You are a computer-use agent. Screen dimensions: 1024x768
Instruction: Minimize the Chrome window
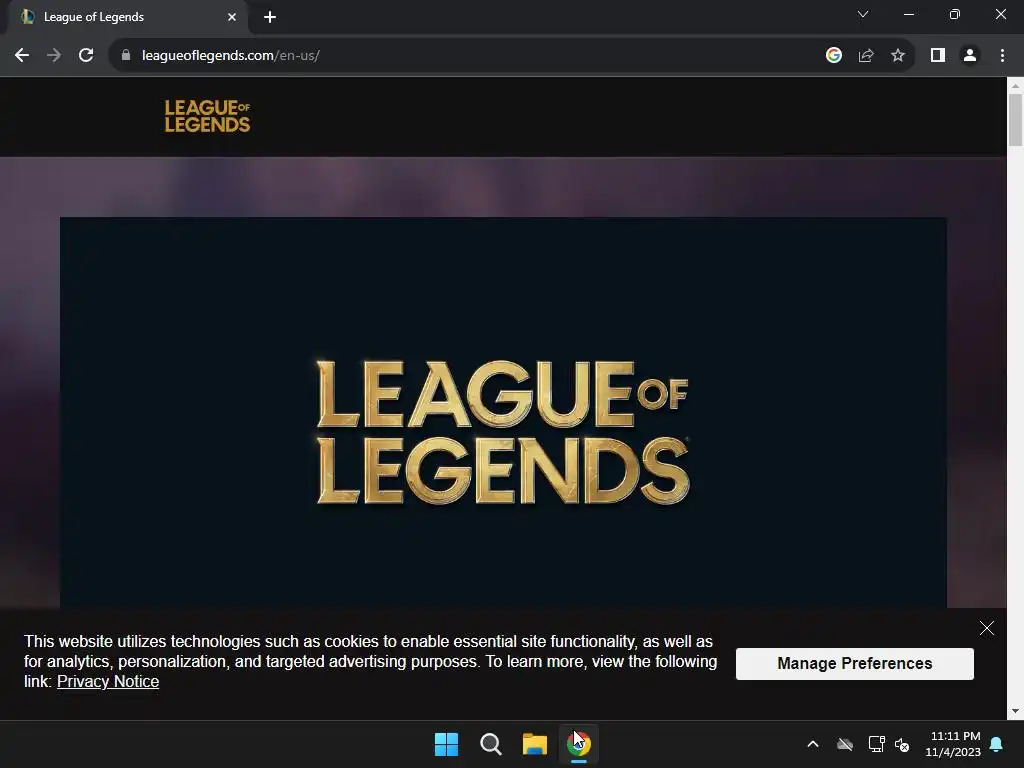tap(908, 14)
